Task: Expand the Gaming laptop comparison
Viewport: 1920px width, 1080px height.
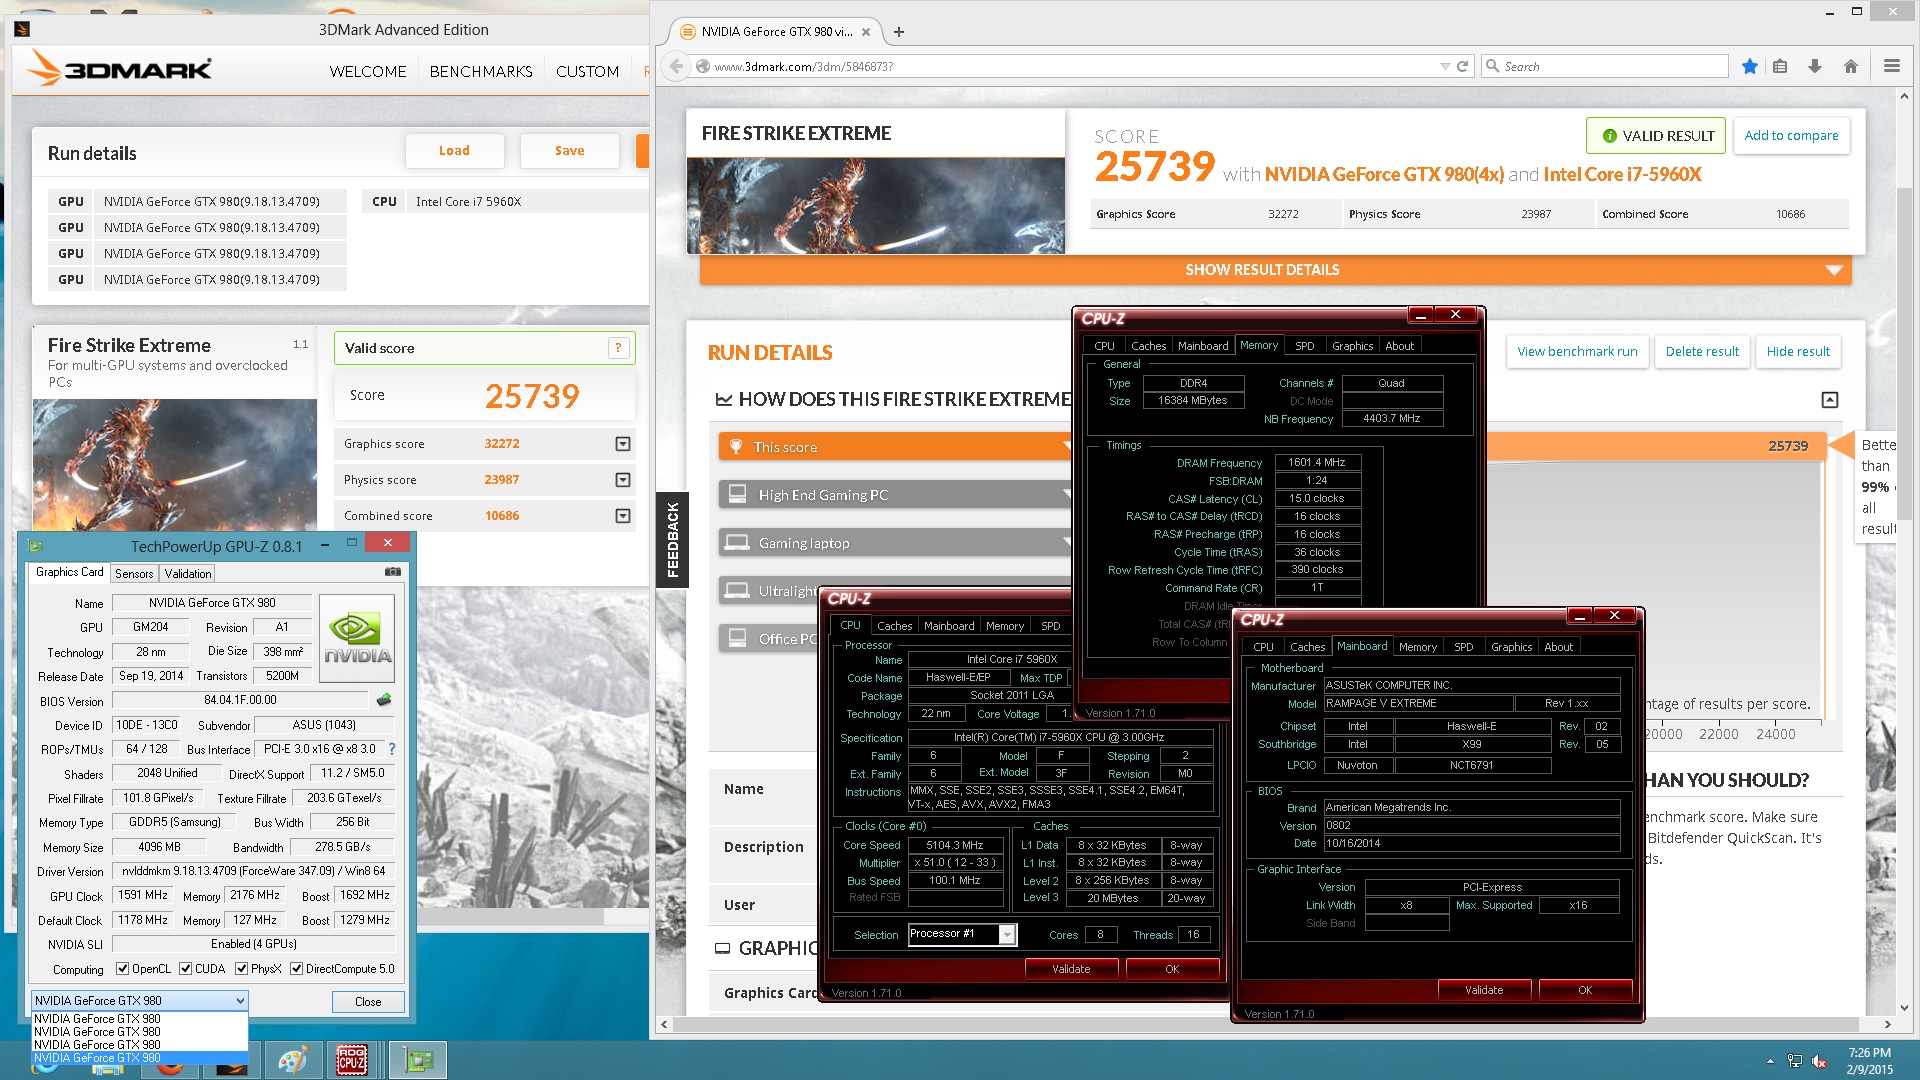Action: [895, 543]
